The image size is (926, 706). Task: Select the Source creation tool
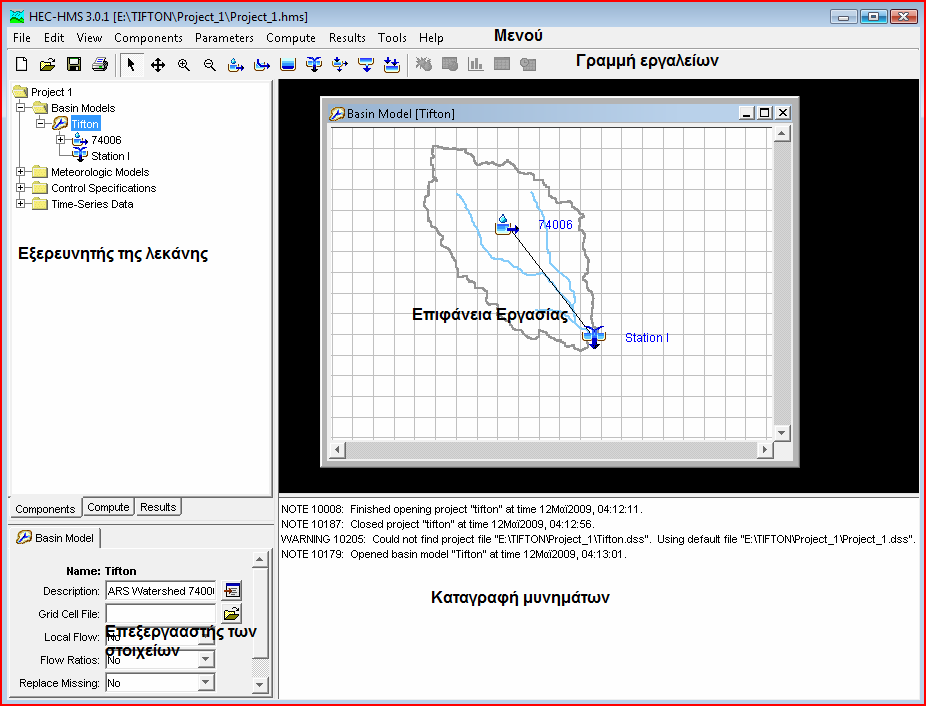[x=366, y=64]
